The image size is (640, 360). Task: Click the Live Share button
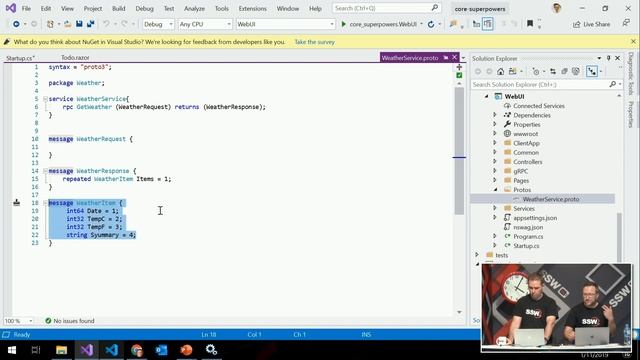591,24
